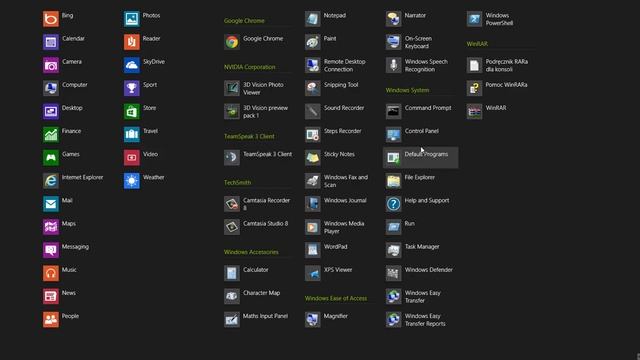Launch the Messaging app icon

[51, 250]
